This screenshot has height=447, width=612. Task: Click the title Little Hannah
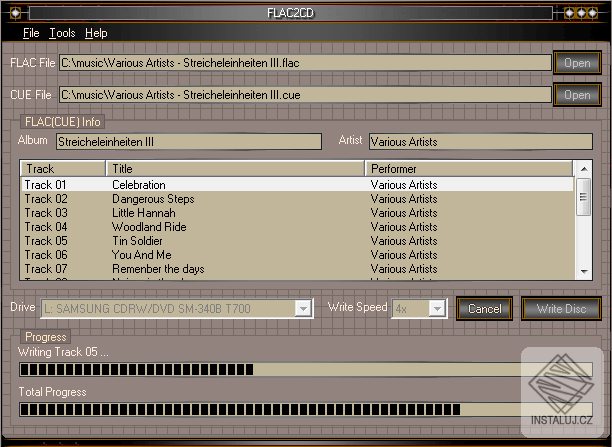pyautogui.click(x=144, y=213)
